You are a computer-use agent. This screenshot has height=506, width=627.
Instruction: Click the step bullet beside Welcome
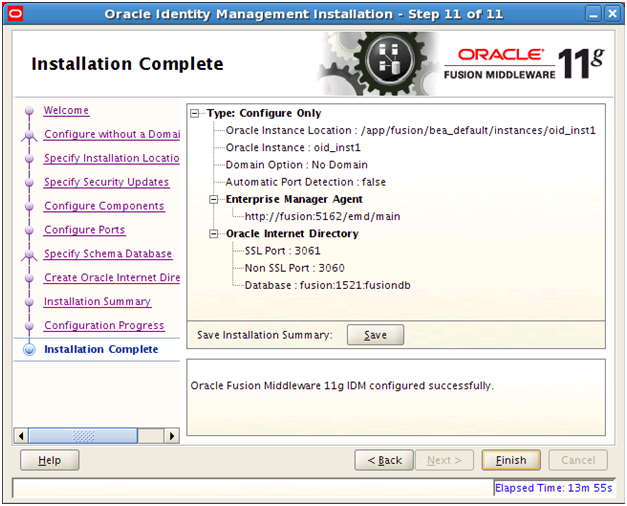[29, 110]
